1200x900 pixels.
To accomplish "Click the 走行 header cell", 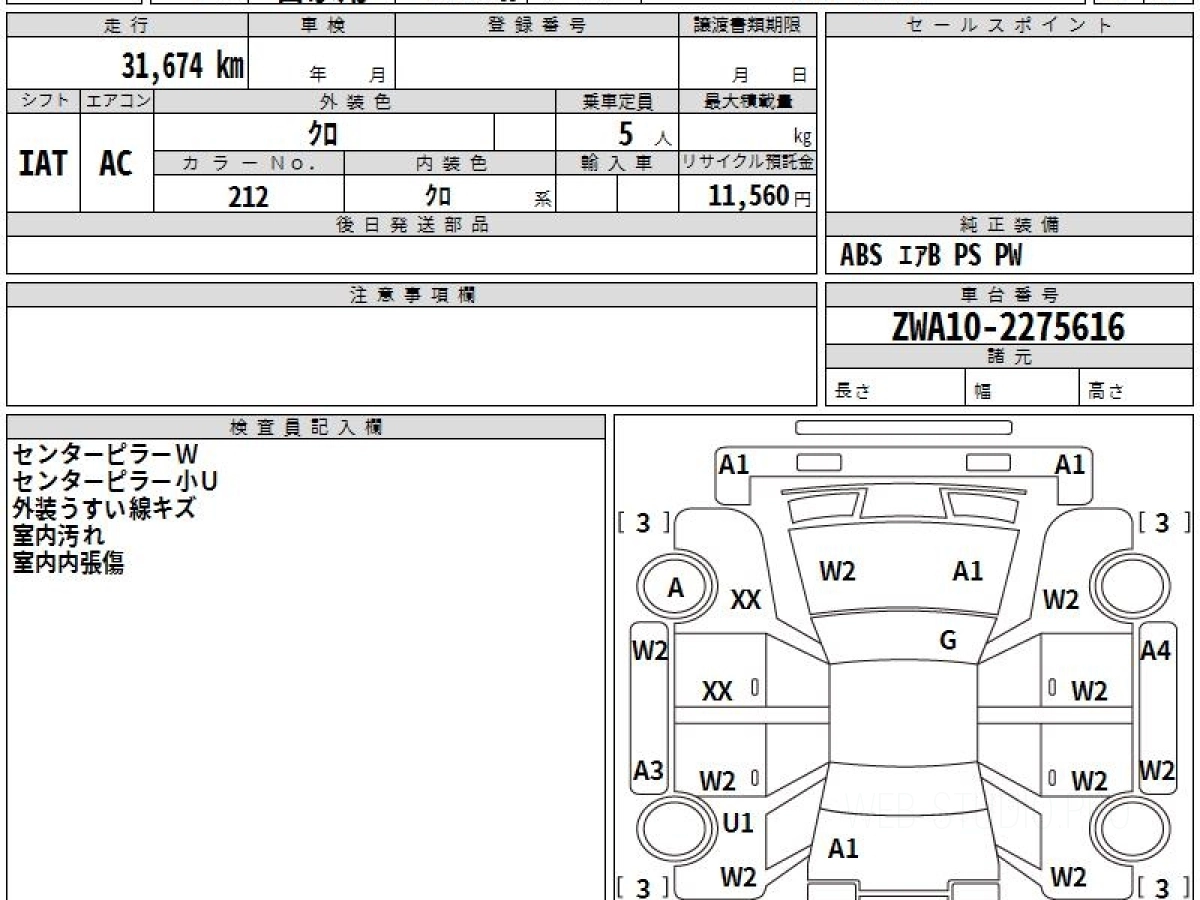I will point(127,26).
